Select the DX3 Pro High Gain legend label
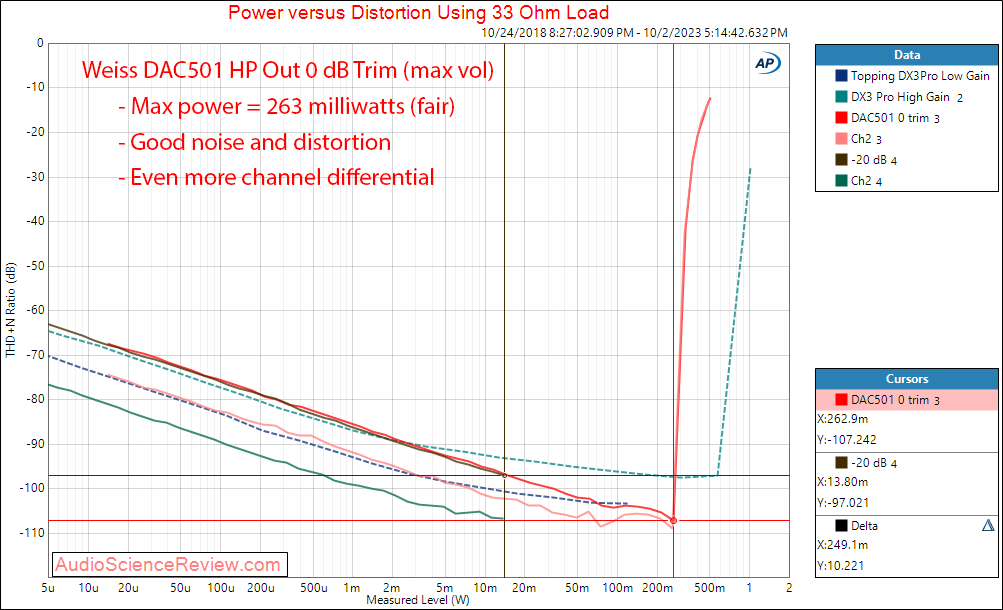 coord(906,97)
